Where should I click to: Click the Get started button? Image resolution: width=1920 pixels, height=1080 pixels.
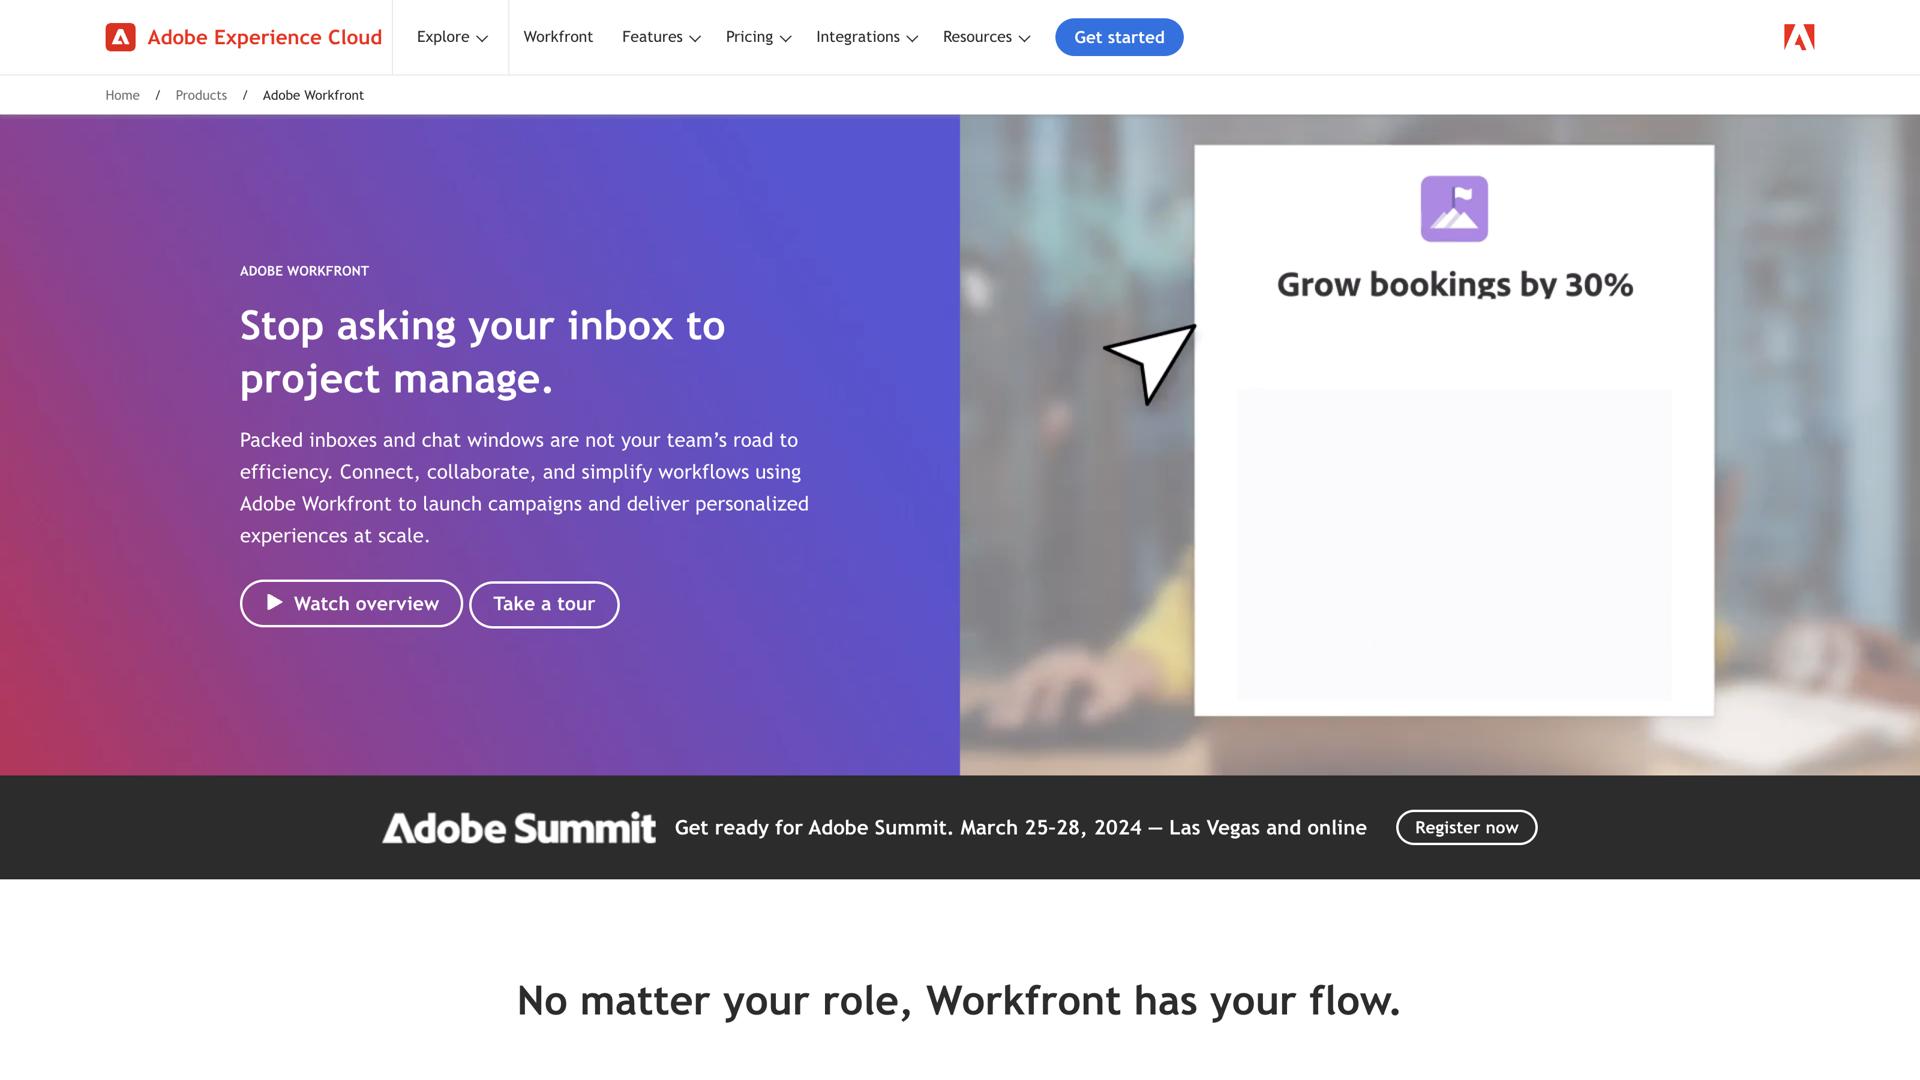[x=1119, y=37]
